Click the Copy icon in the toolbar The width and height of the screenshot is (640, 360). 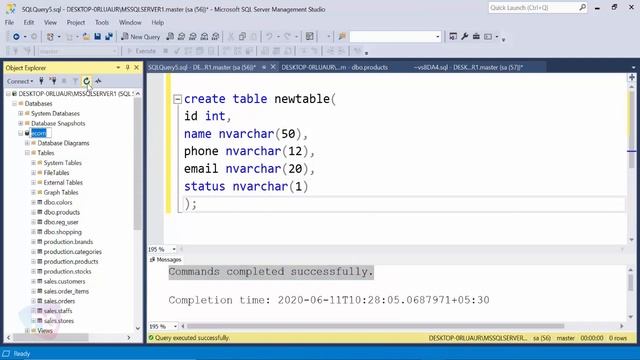[242, 37]
